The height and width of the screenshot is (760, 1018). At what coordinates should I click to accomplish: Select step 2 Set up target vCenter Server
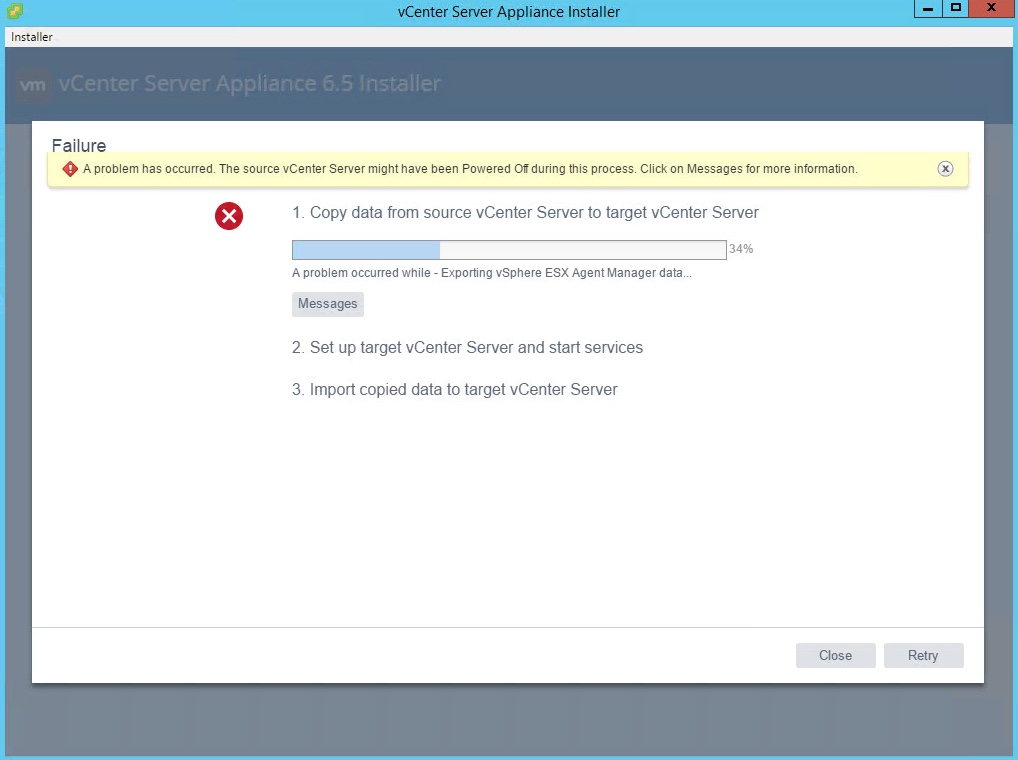coord(467,348)
